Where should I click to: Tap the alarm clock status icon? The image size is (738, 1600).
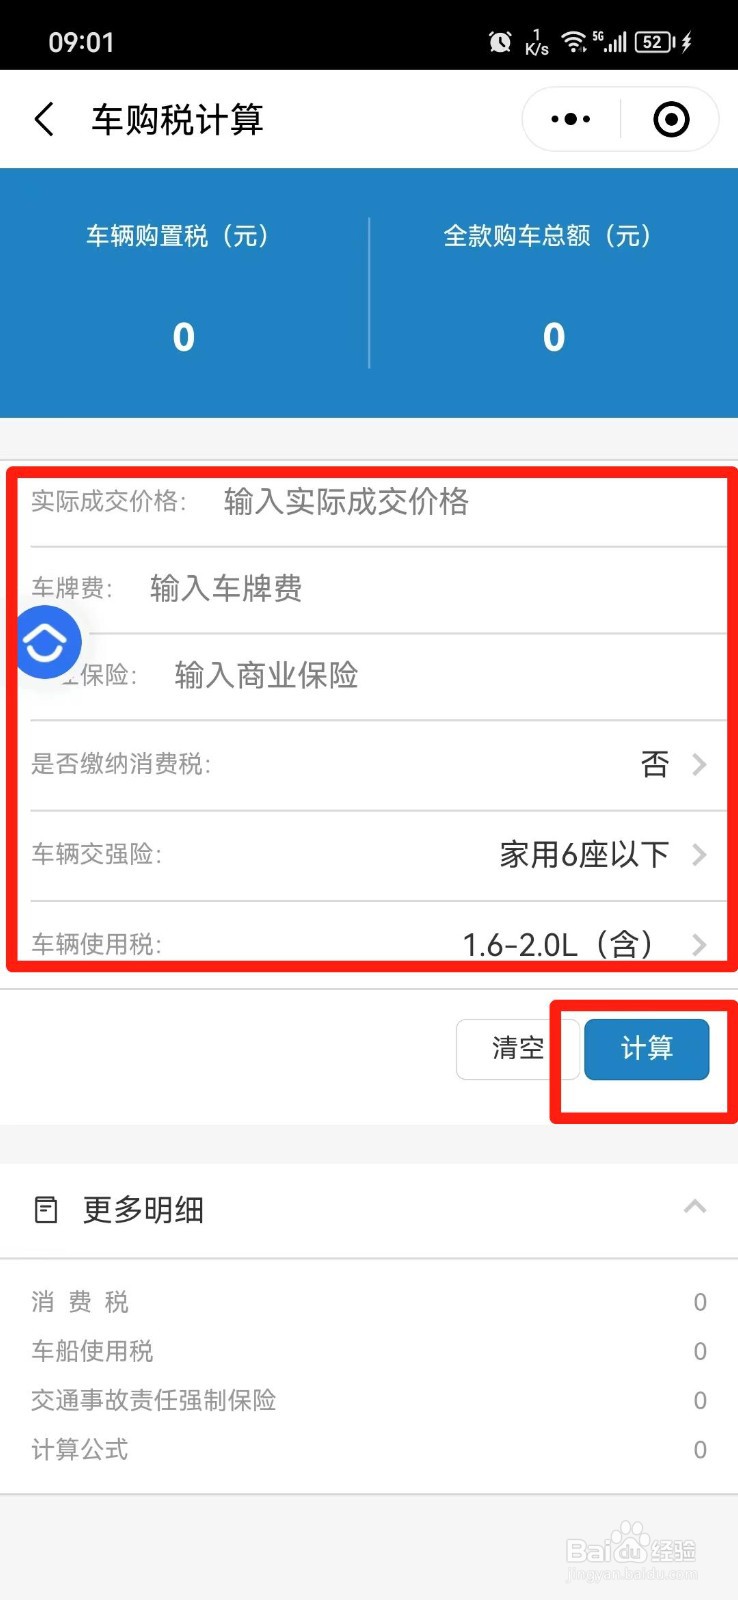click(500, 42)
